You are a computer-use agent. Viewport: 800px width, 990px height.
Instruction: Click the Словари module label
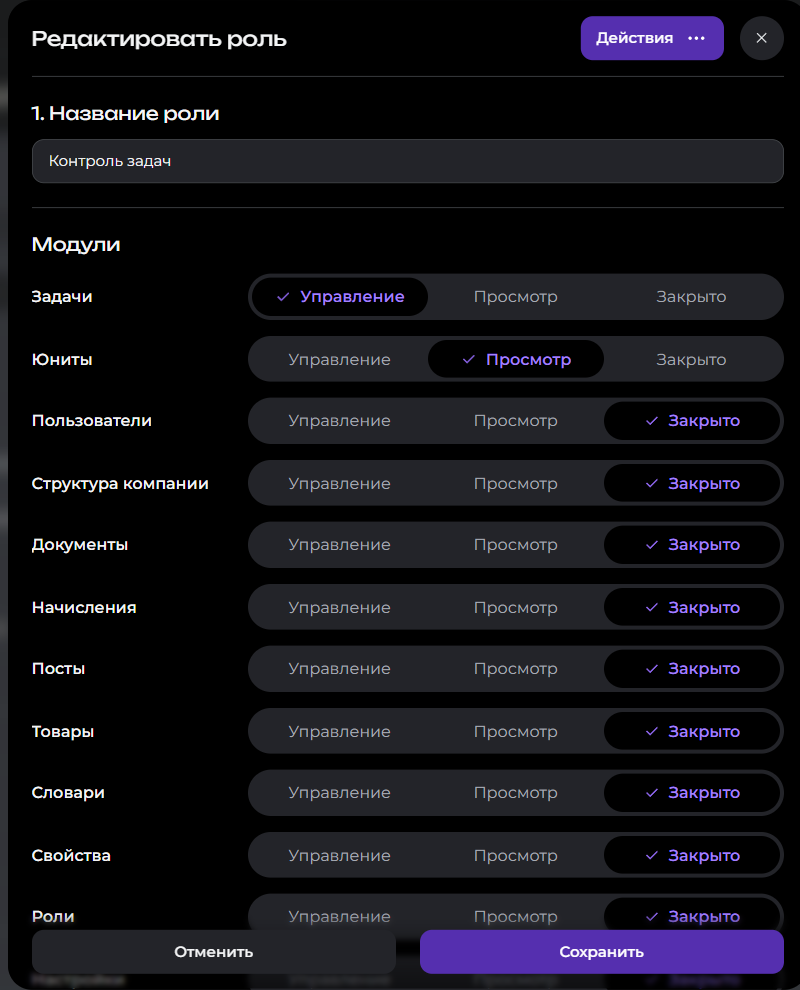[68, 792]
